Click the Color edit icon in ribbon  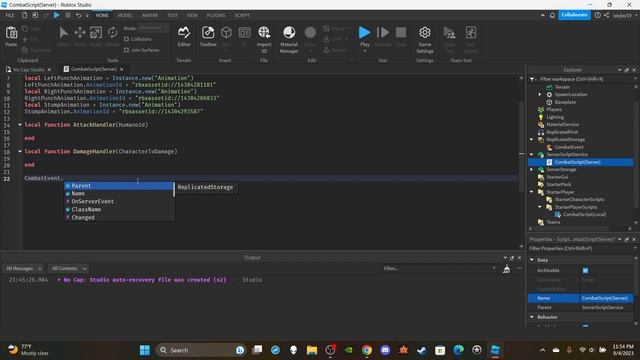point(310,33)
